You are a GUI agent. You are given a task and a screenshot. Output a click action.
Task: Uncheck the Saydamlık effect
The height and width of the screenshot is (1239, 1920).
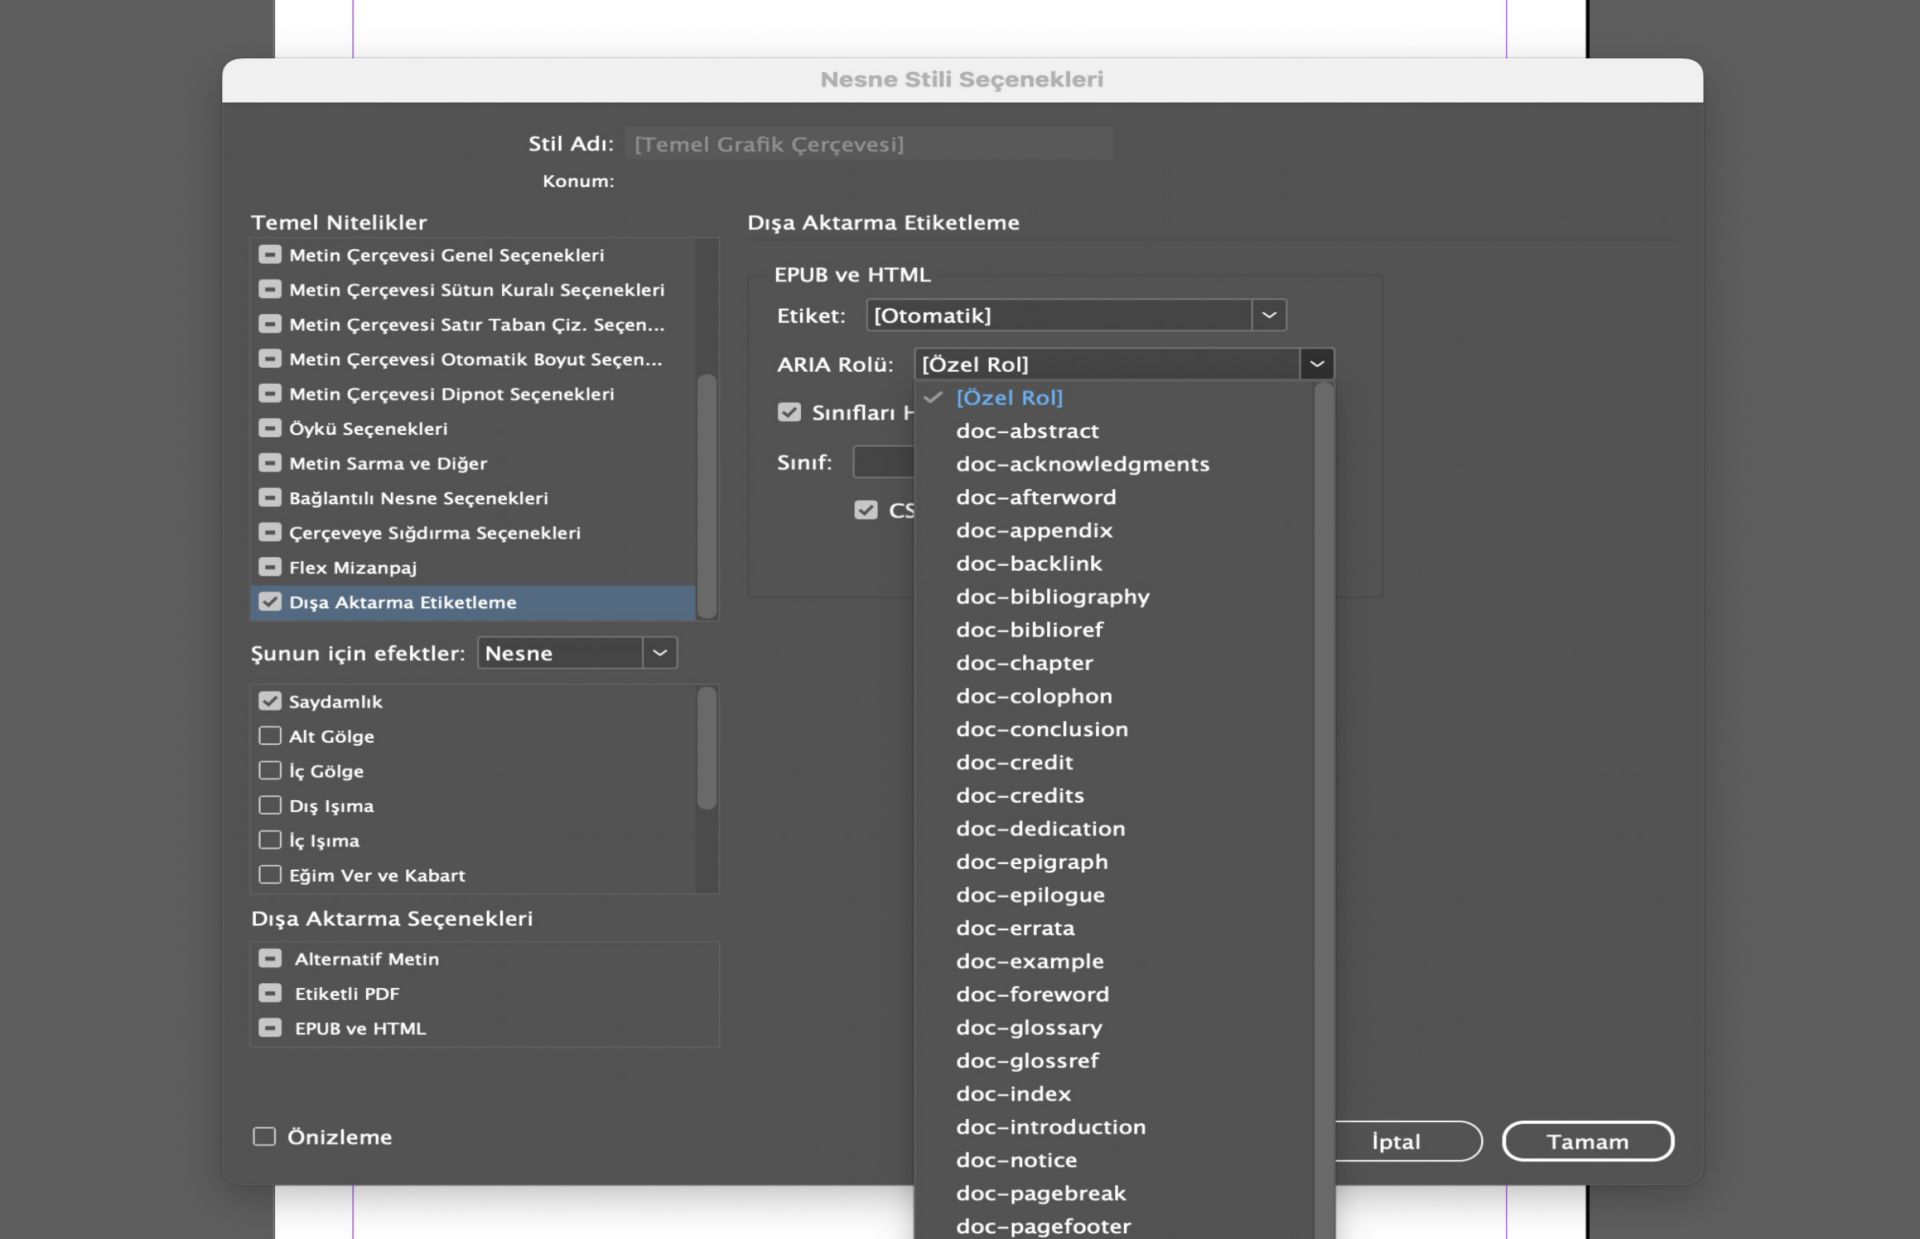(x=270, y=701)
